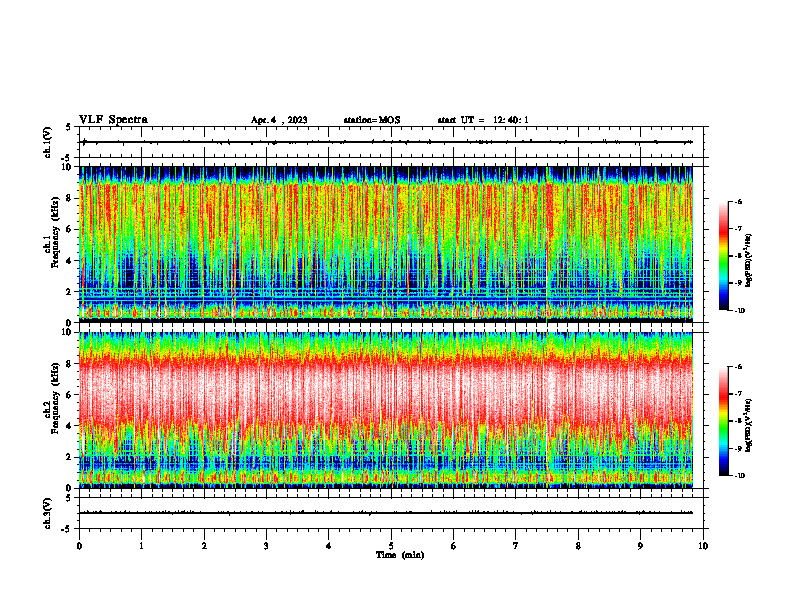This screenshot has width=792, height=612.
Task: Click the ch.3 voltage waveform trace
Action: click(x=386, y=513)
